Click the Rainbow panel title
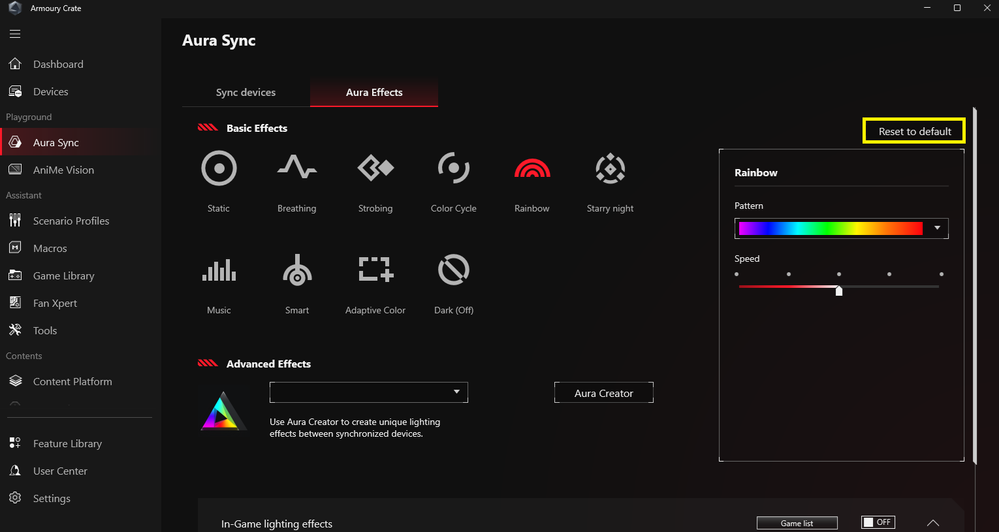This screenshot has width=999, height=532. tap(756, 173)
